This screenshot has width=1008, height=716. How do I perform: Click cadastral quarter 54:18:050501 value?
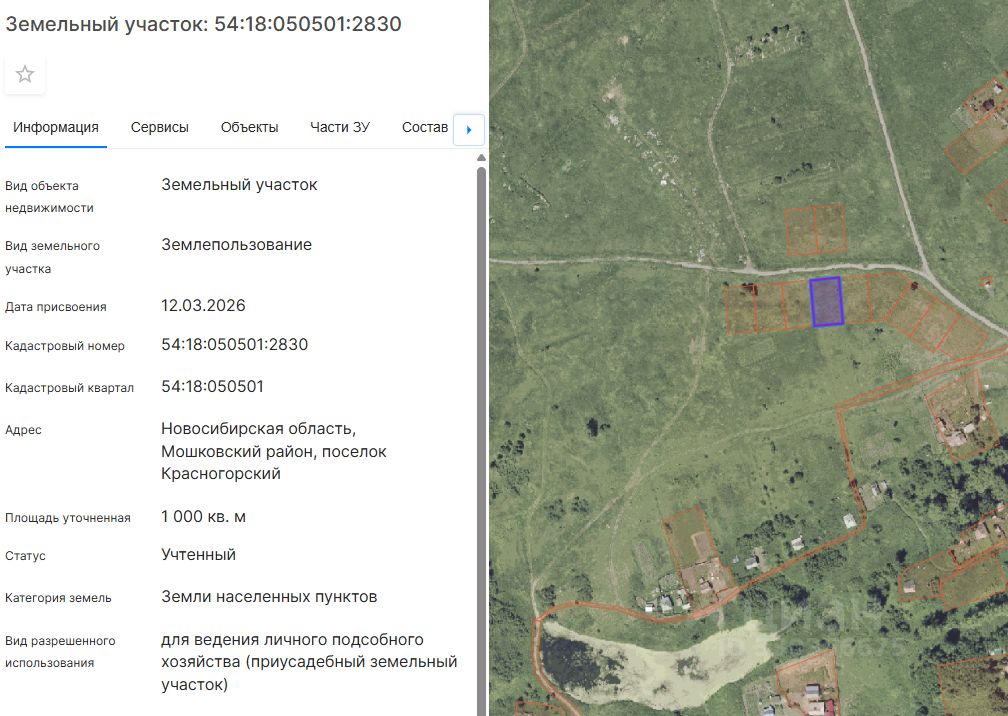(x=212, y=386)
